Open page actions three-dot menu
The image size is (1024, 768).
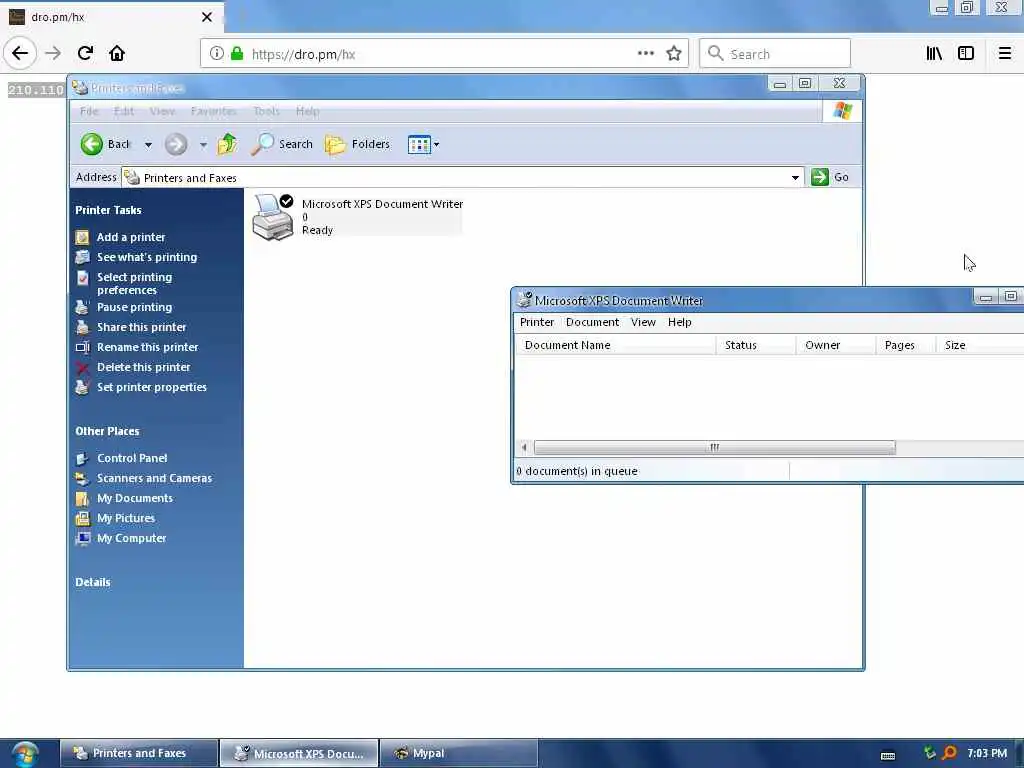click(645, 54)
